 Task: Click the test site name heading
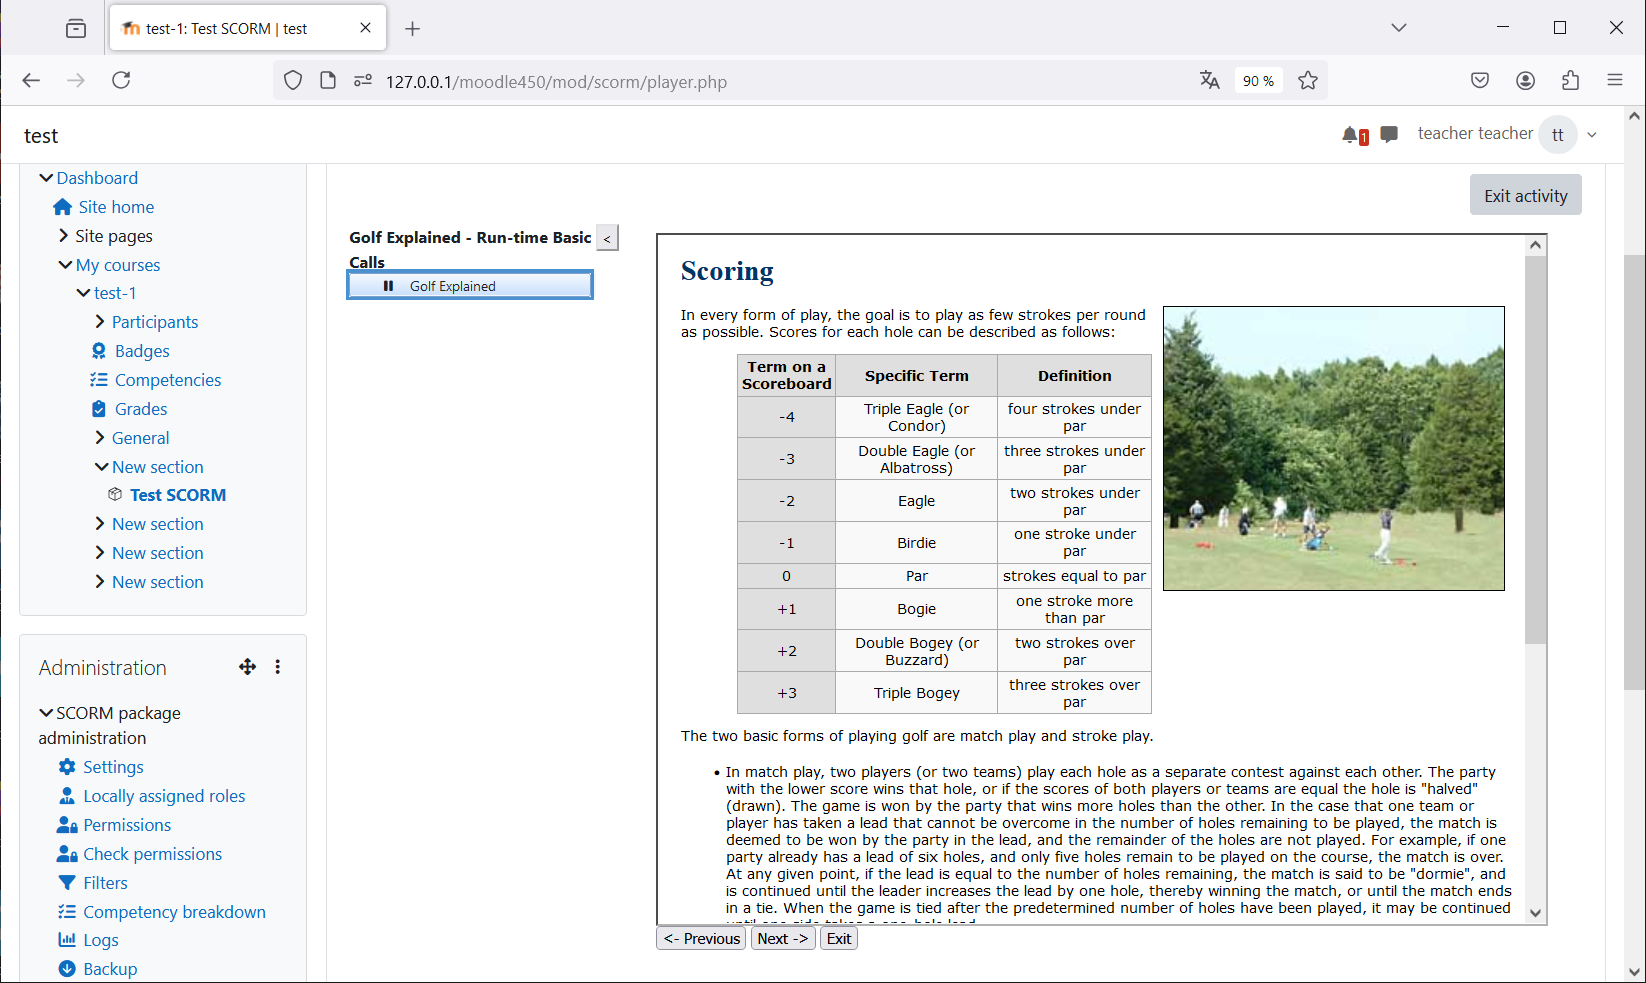click(41, 136)
